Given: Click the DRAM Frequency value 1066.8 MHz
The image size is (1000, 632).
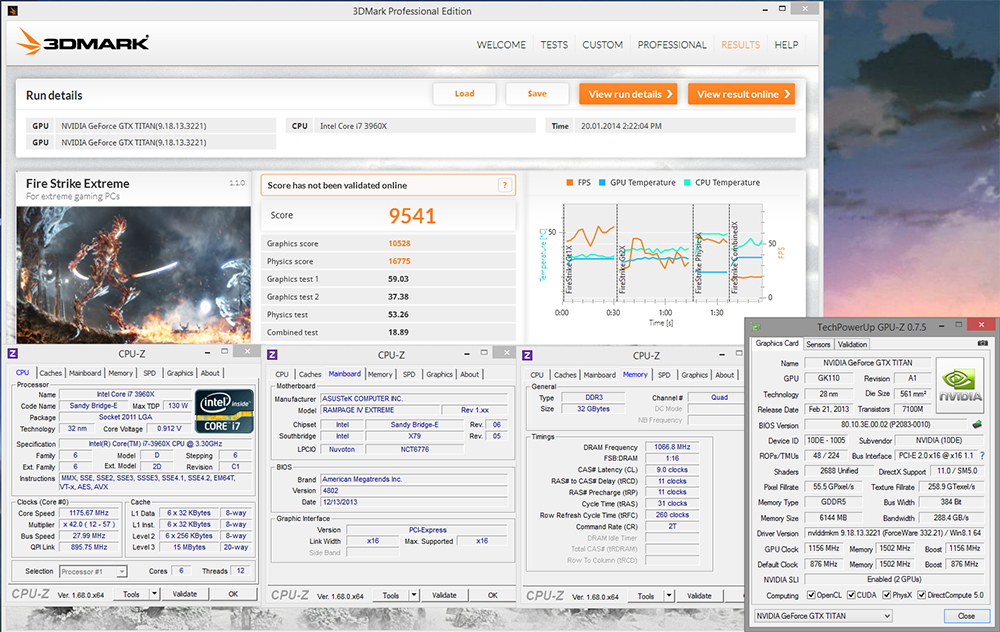Looking at the screenshot, I should [x=672, y=447].
